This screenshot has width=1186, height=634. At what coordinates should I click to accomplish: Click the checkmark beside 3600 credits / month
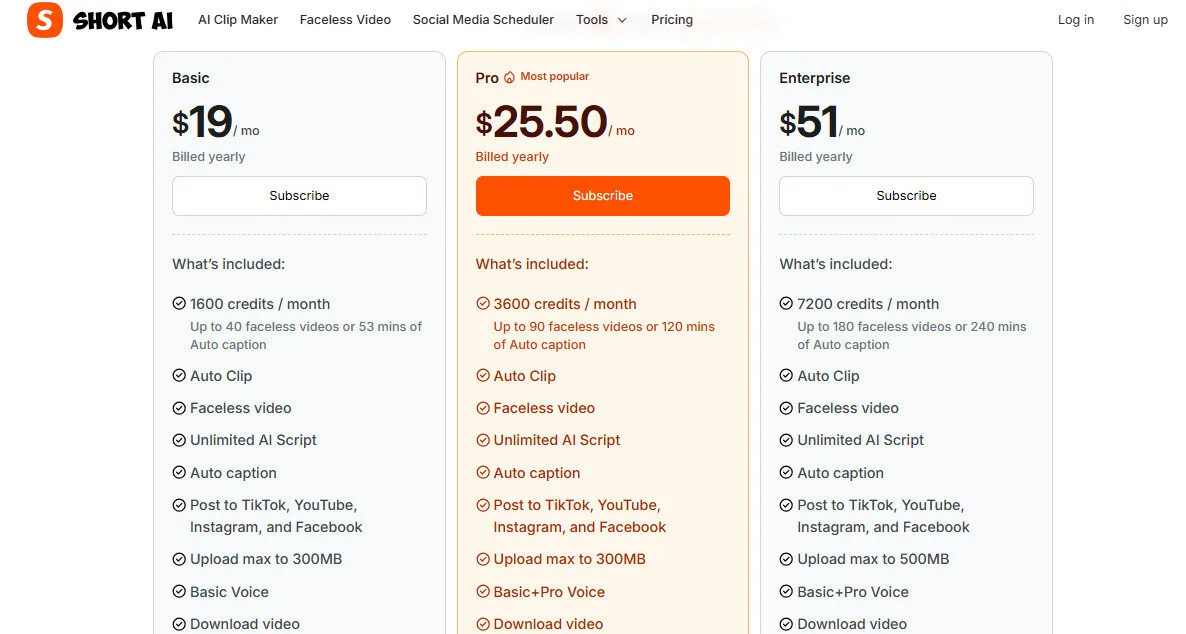(482, 304)
